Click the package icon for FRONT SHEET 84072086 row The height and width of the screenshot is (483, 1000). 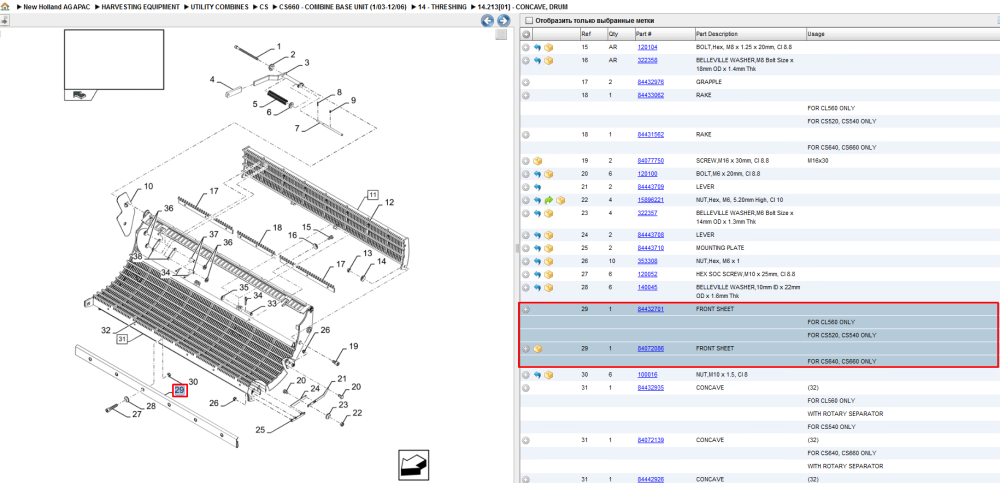pyautogui.click(x=538, y=349)
